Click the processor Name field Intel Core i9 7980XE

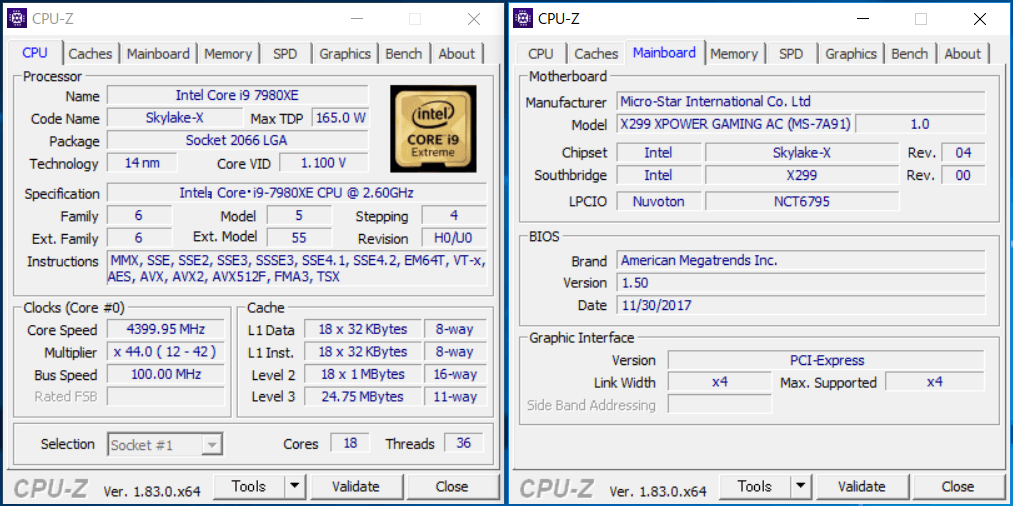237,95
